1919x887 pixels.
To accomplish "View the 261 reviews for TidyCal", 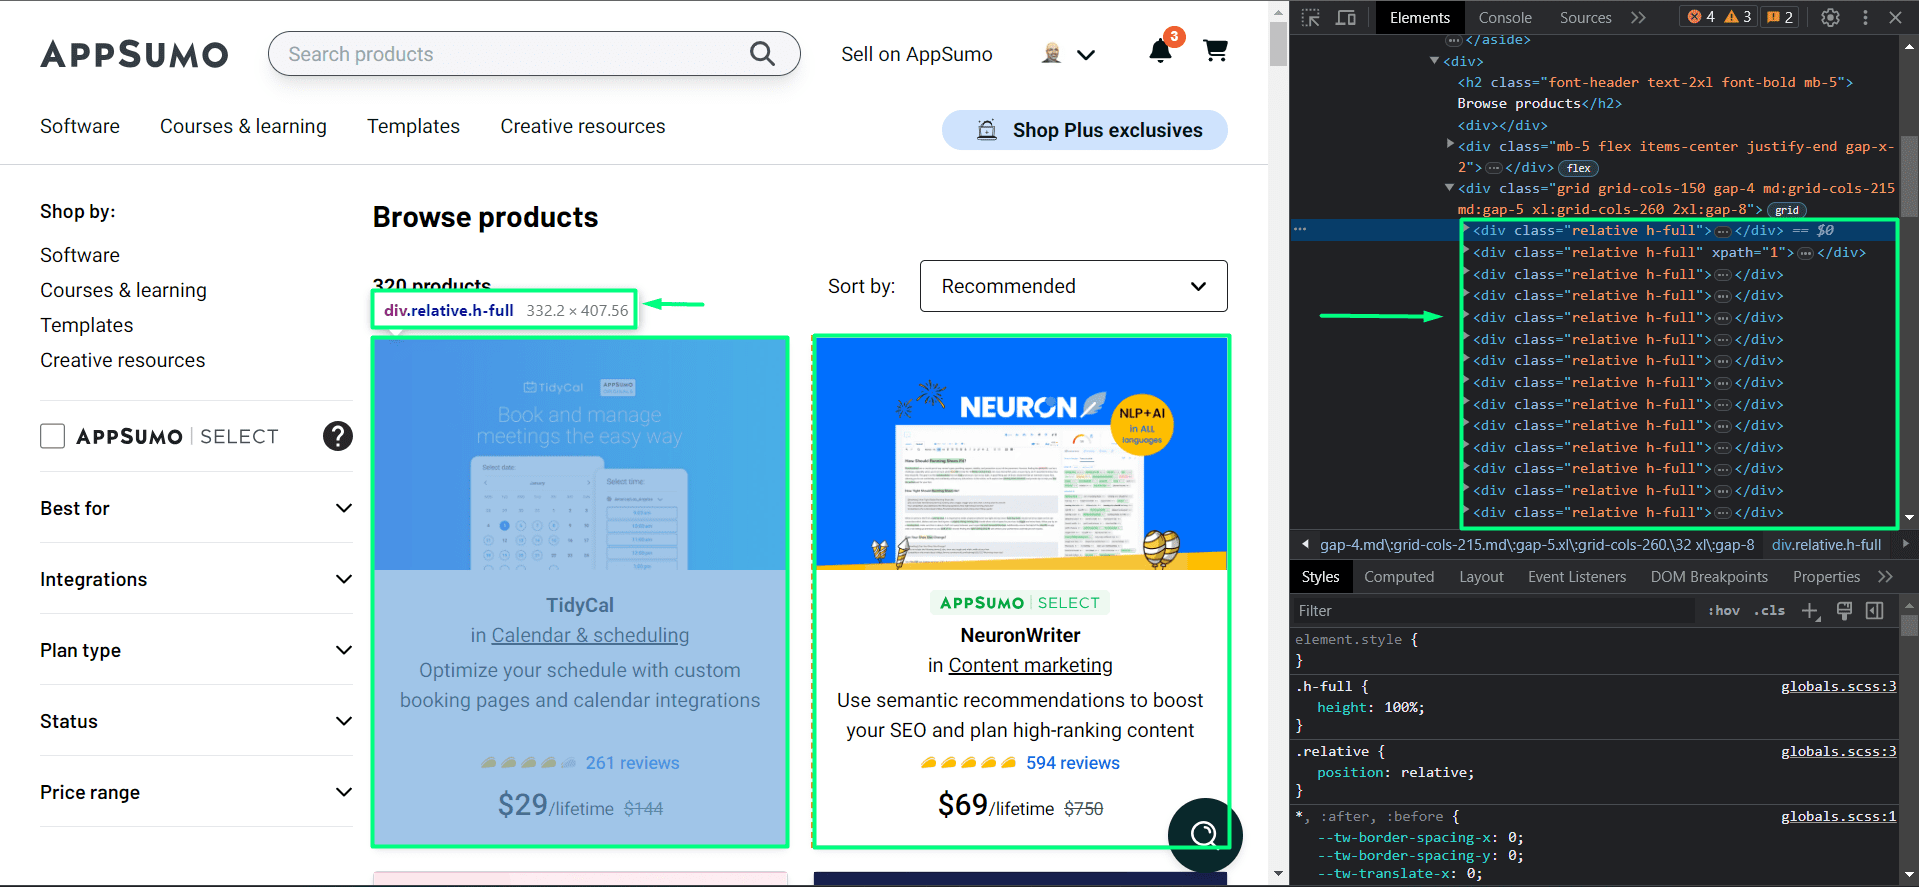I will 632,763.
